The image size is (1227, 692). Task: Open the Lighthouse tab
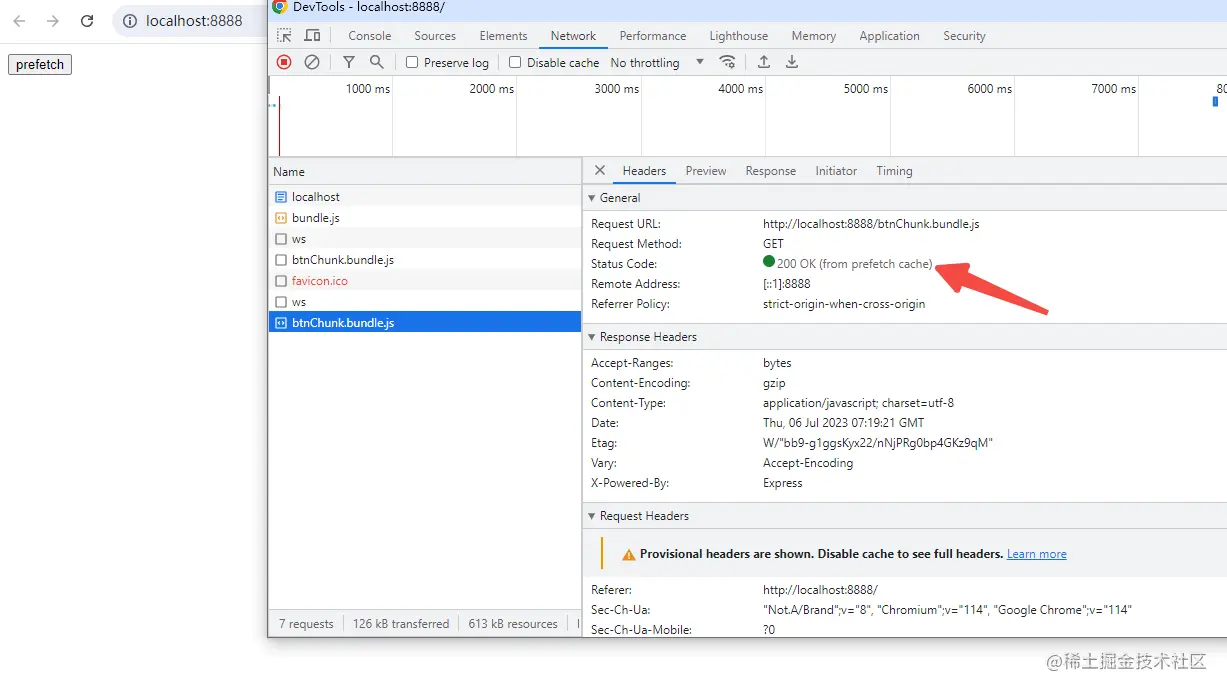coord(739,36)
